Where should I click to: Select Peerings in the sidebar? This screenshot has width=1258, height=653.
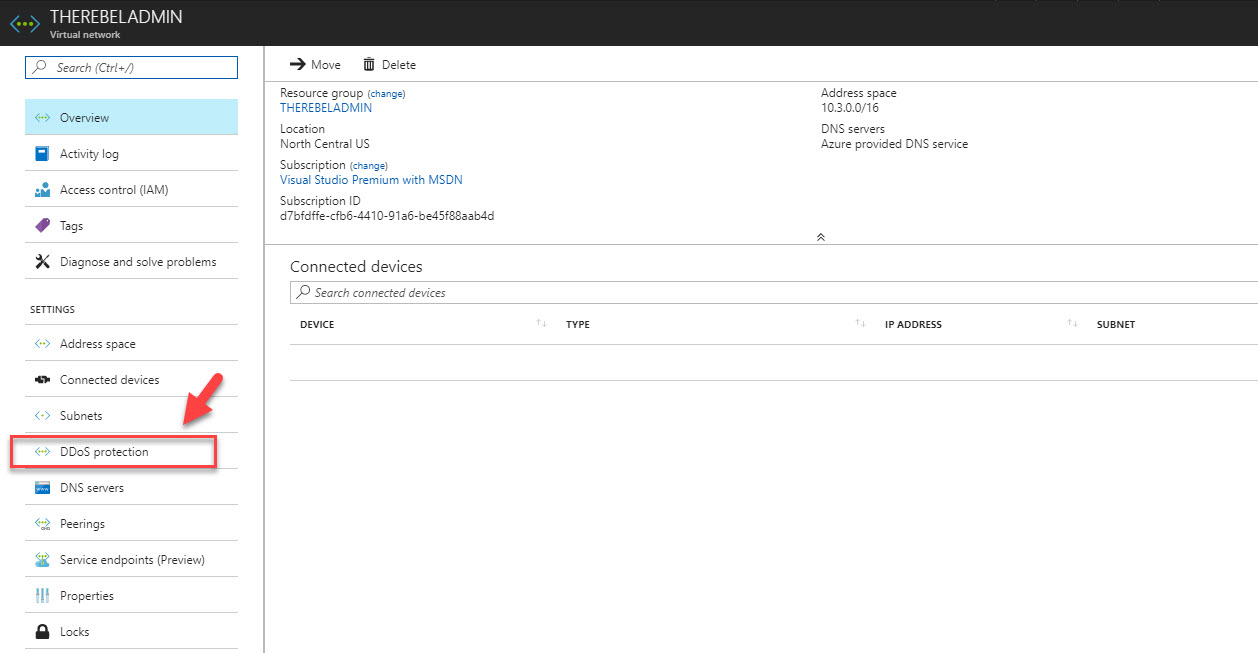(x=82, y=524)
